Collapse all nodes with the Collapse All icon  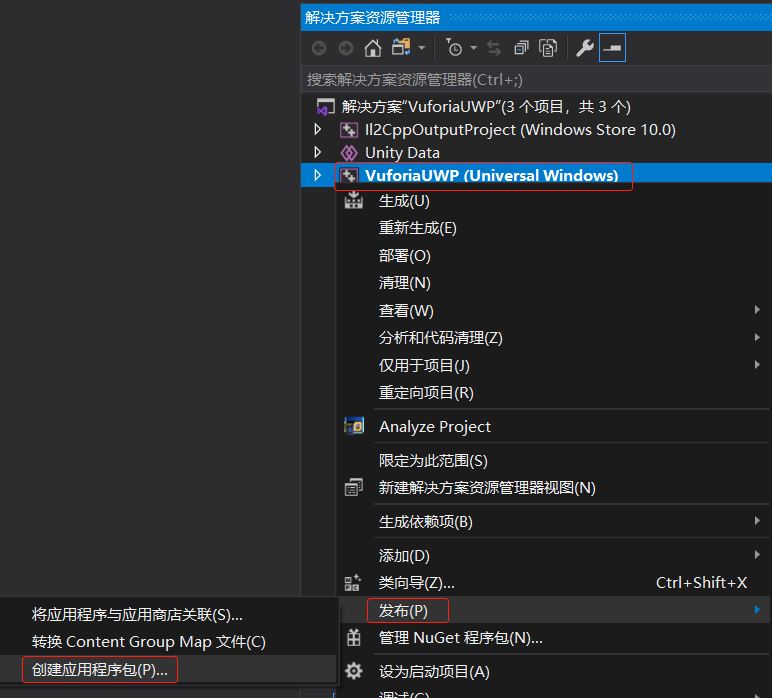pyautogui.click(x=521, y=48)
